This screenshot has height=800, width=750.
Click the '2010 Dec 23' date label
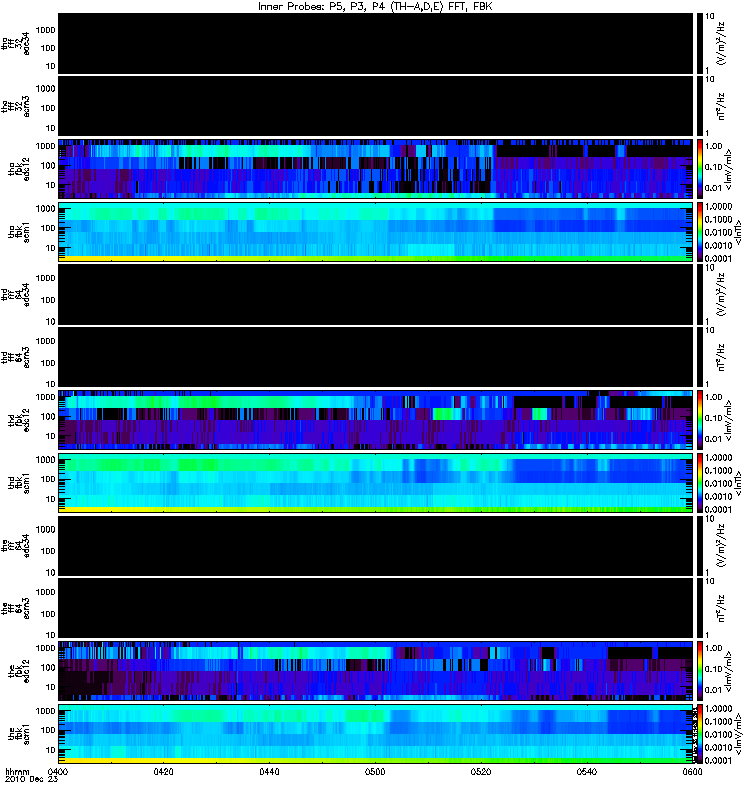[32, 779]
